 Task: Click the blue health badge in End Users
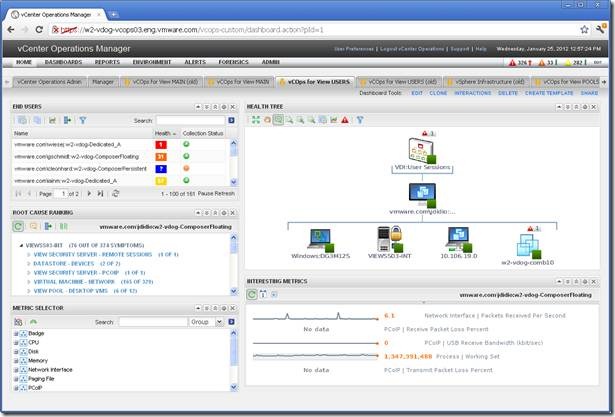[x=161, y=169]
